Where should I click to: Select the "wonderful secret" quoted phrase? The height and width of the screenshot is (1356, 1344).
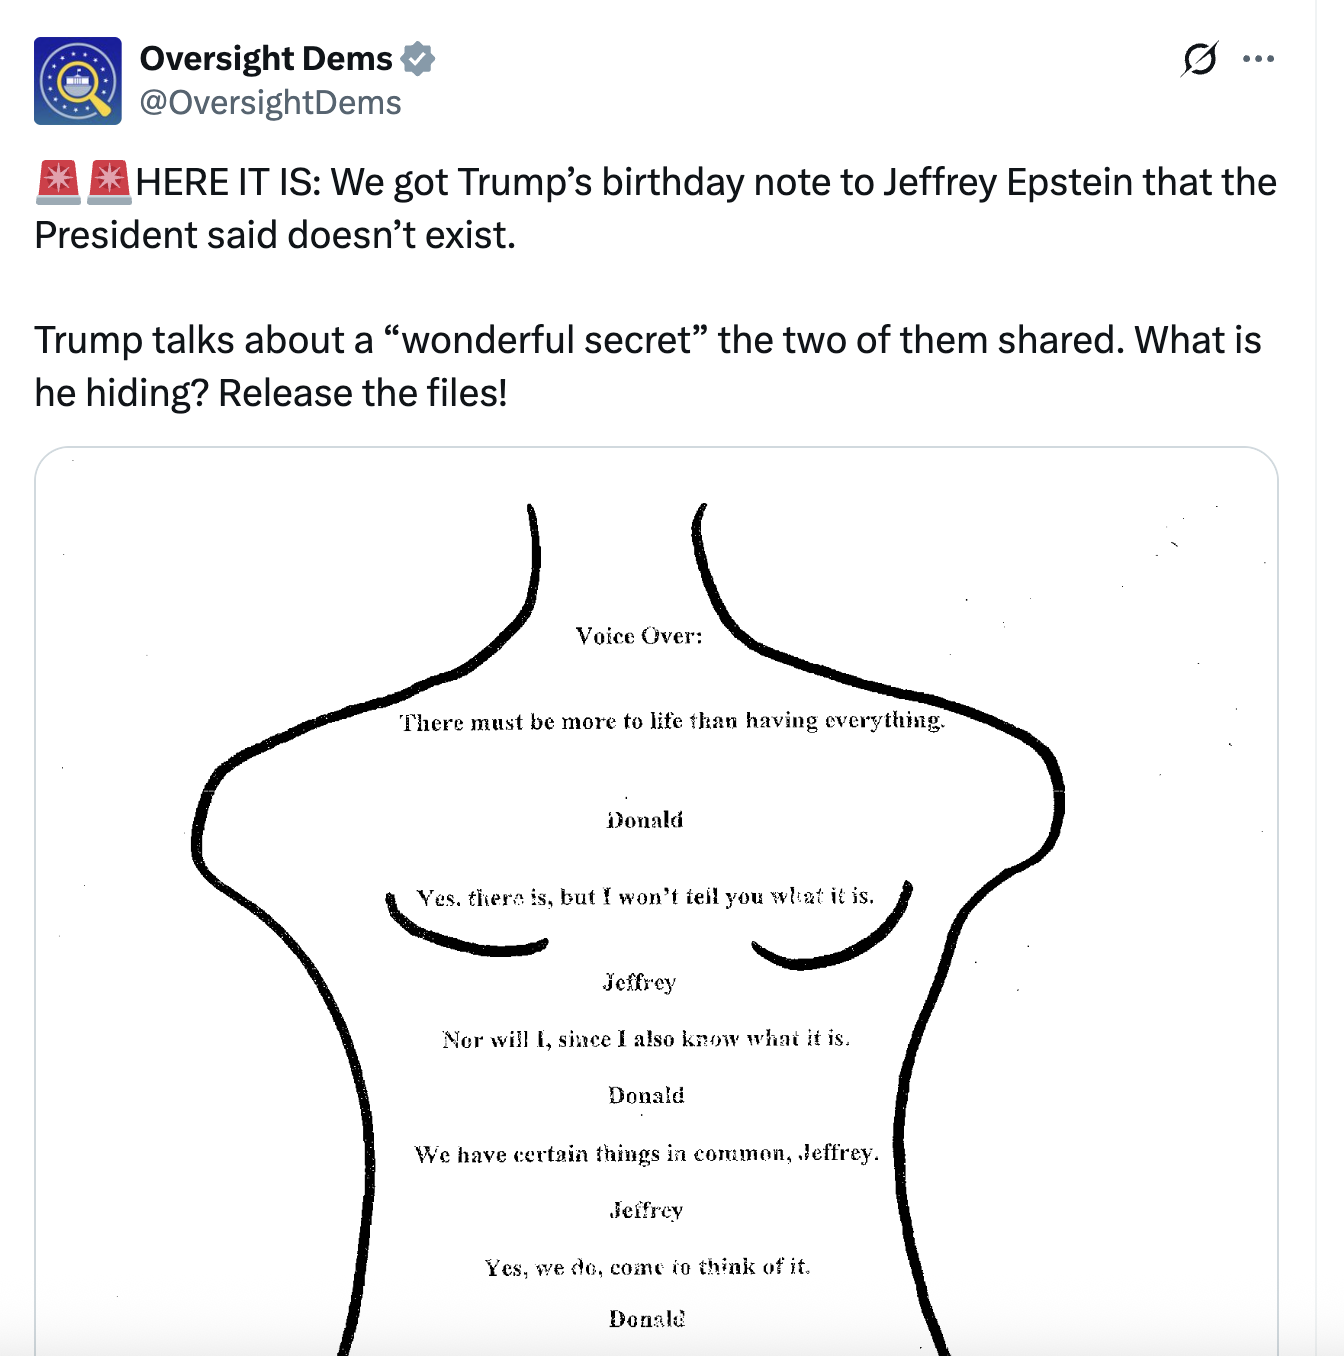click(545, 341)
